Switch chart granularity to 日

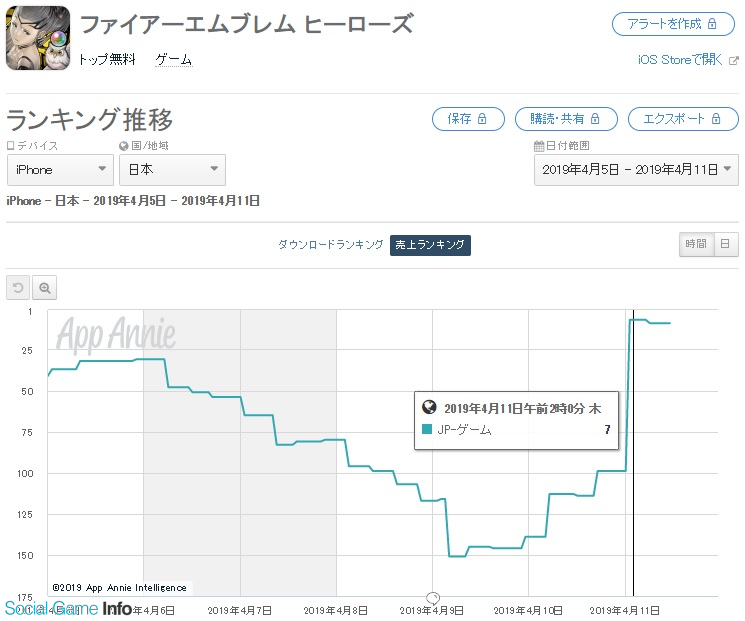[x=726, y=244]
